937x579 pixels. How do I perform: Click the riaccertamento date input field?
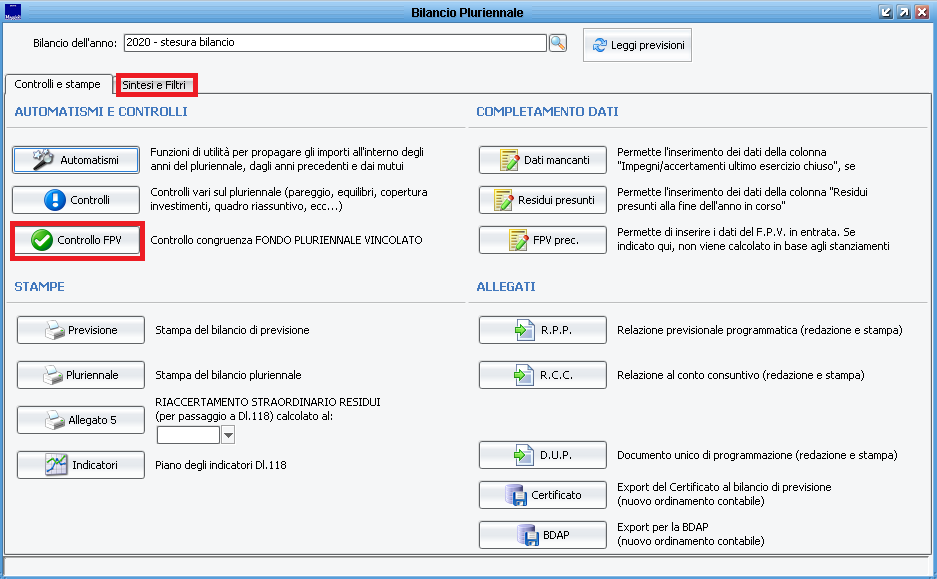[188, 435]
